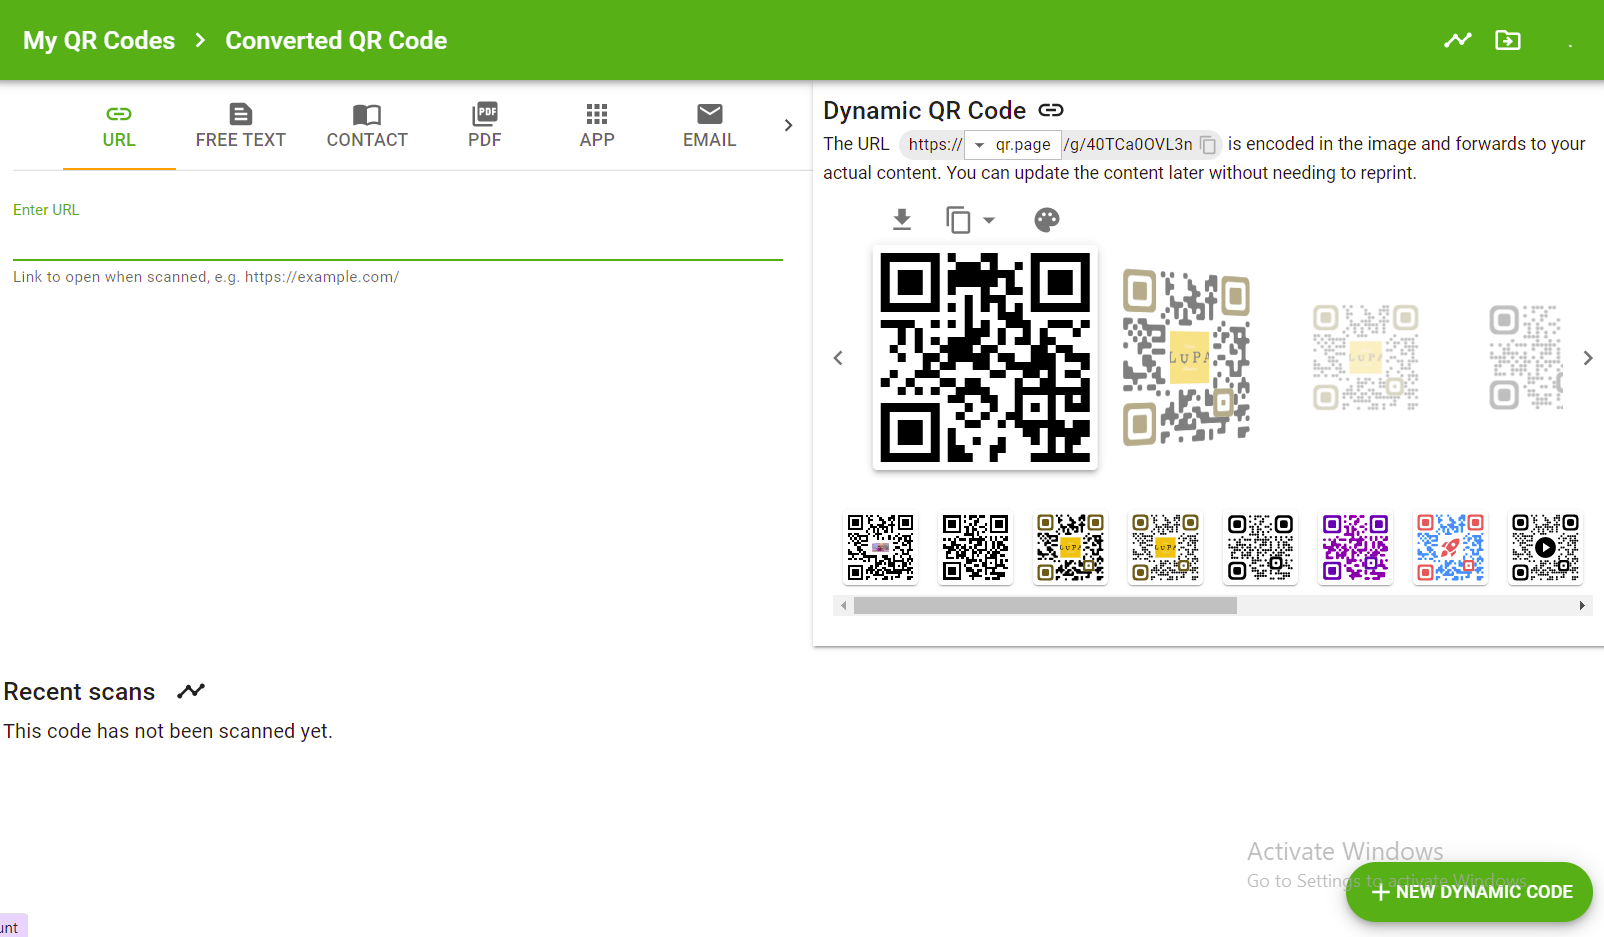Go to previous QR design in carousel
The image size is (1604, 937).
point(838,358)
